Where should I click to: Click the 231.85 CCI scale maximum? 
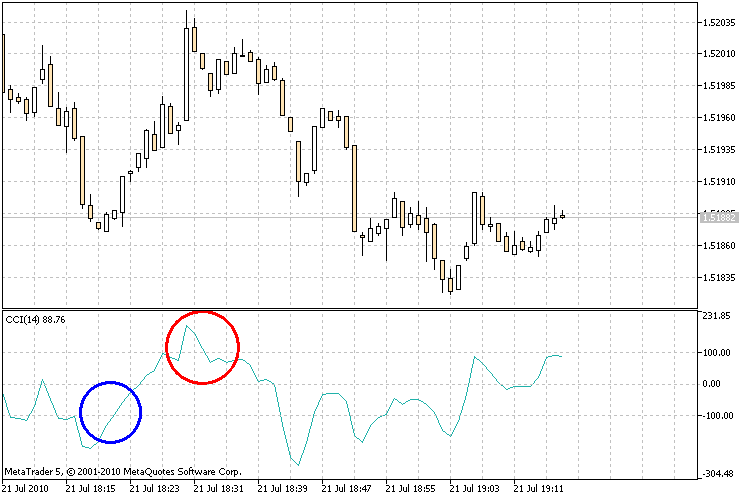coord(717,316)
